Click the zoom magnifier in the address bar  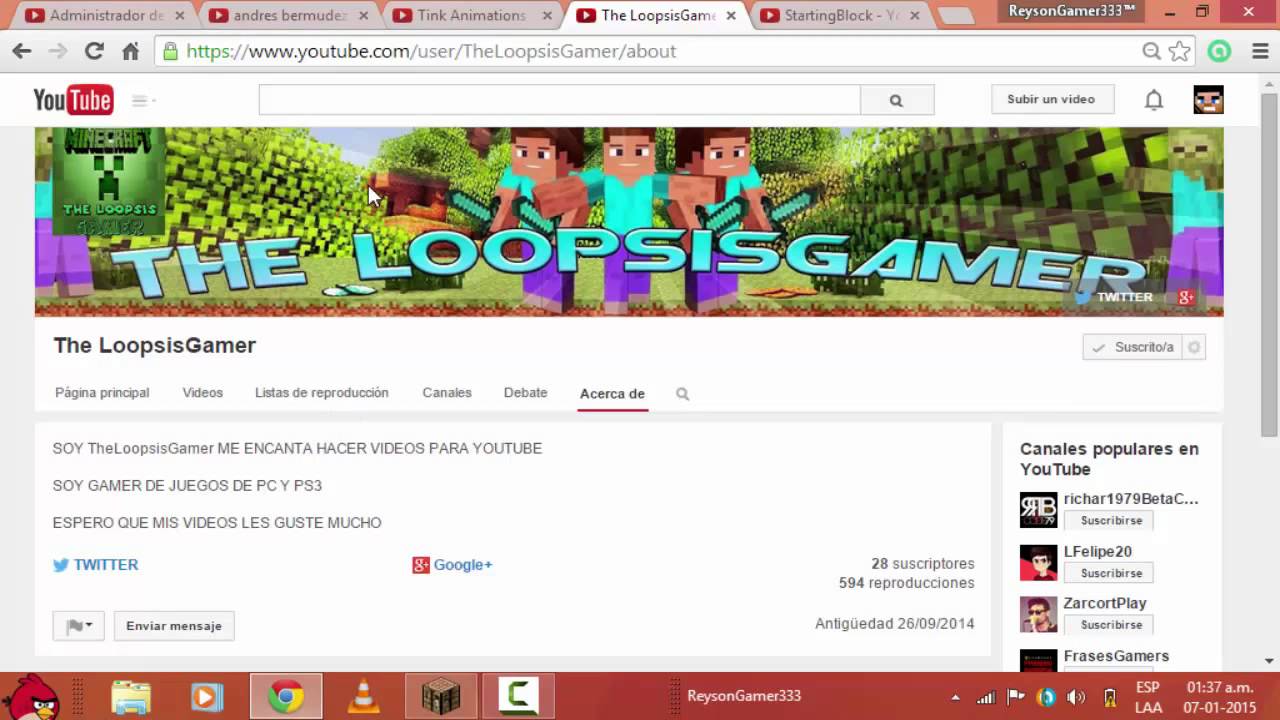click(x=1152, y=51)
